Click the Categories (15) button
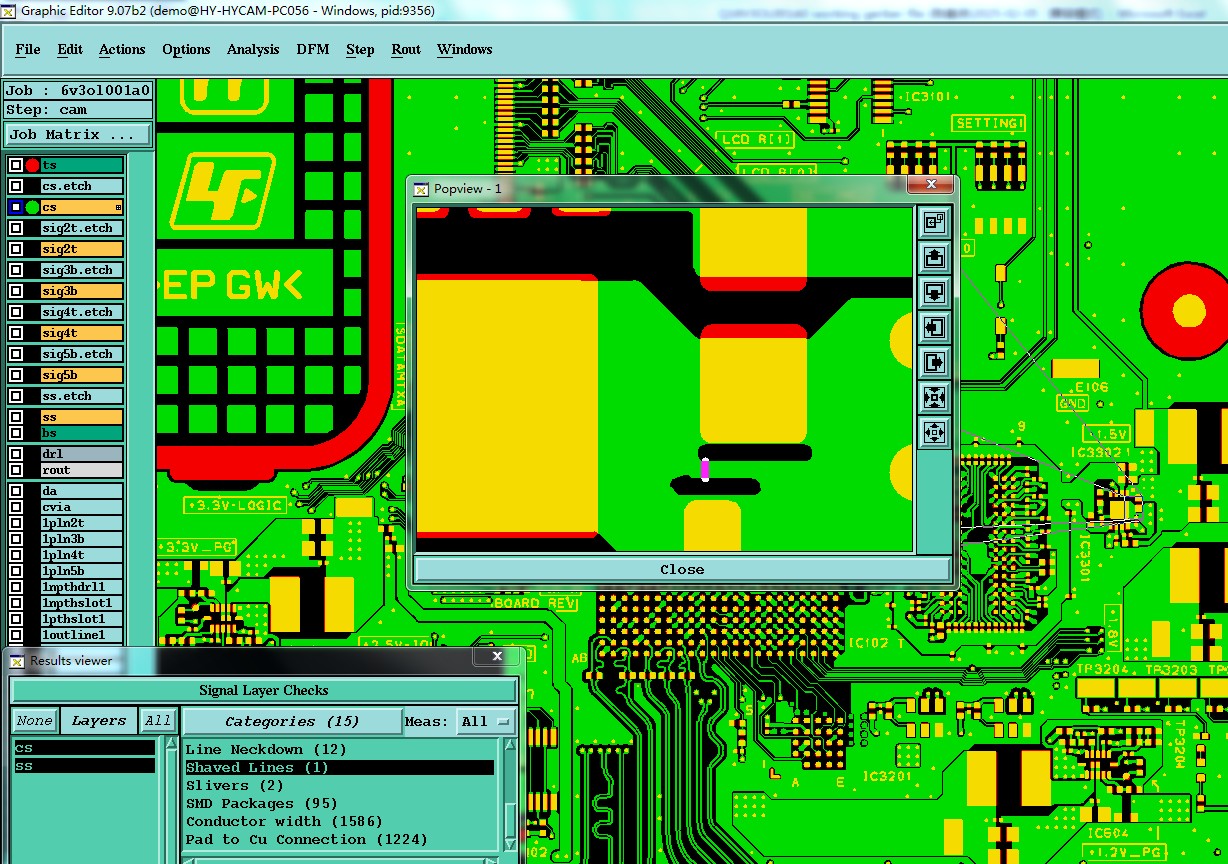 292,721
